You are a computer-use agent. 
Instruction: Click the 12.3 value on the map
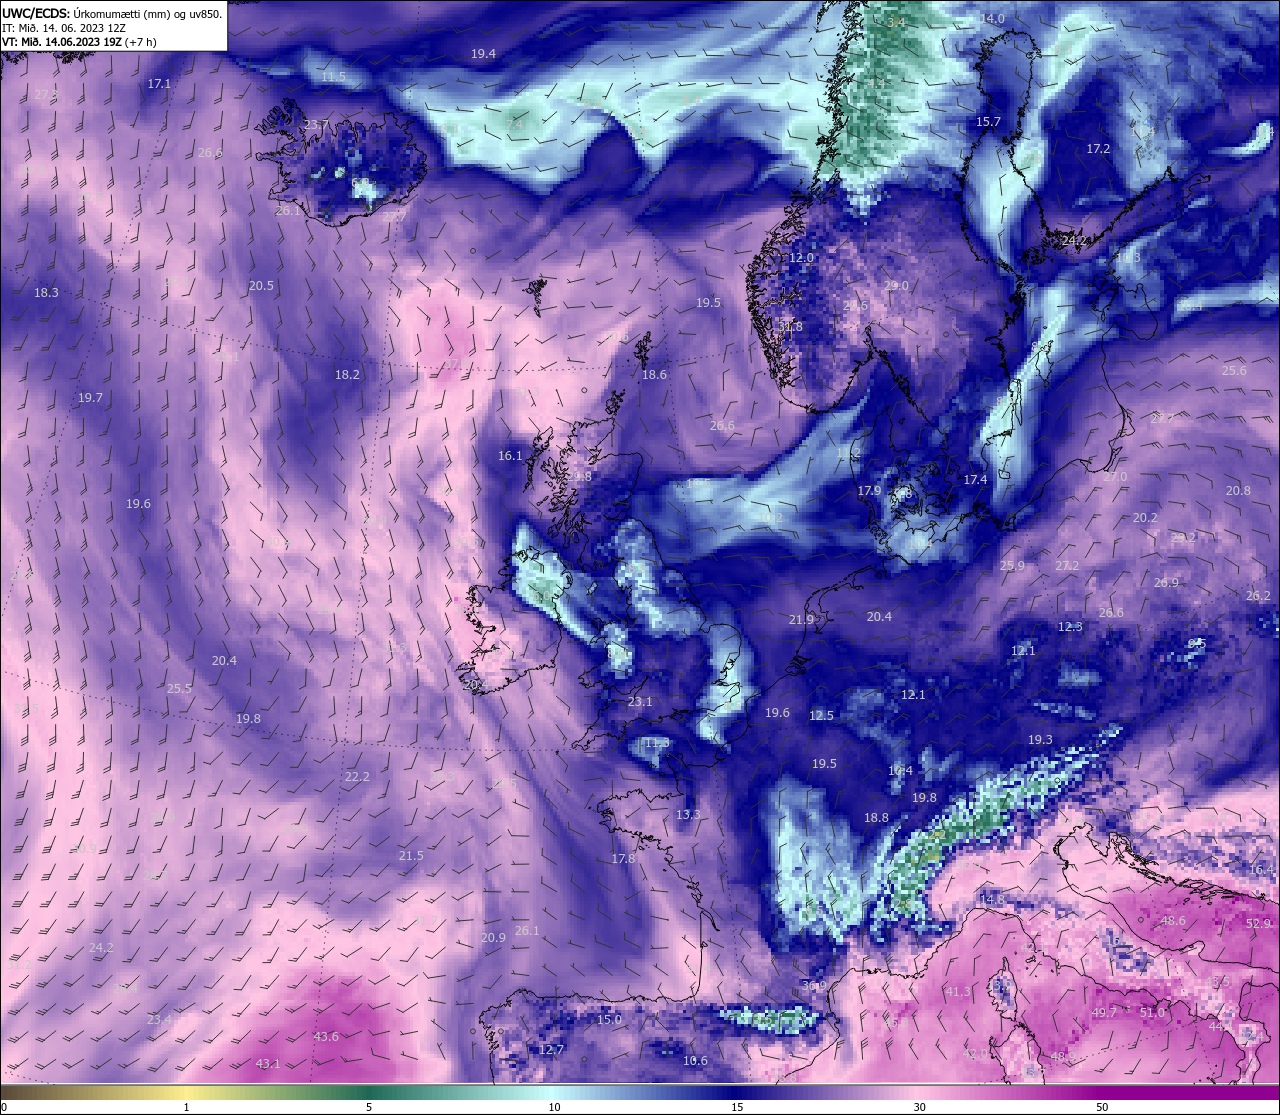pos(1070,627)
